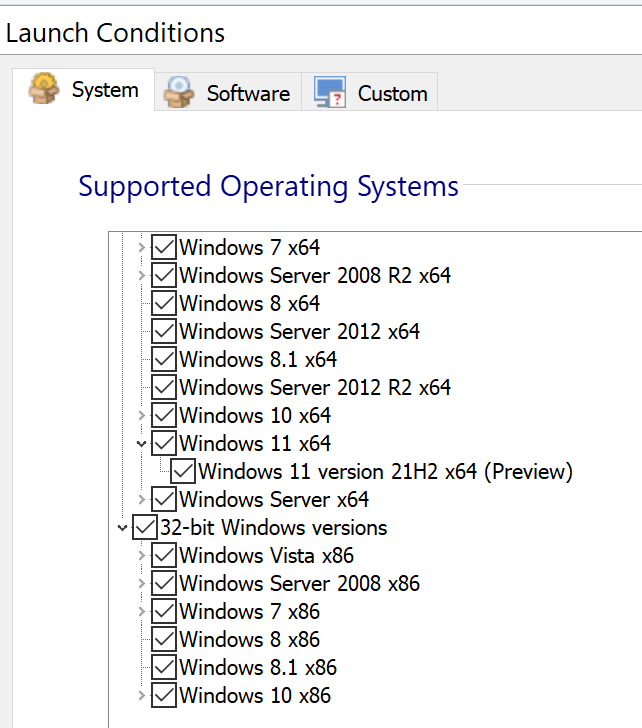This screenshot has width=642, height=728.
Task: Switch to the System tab
Action: (84, 90)
